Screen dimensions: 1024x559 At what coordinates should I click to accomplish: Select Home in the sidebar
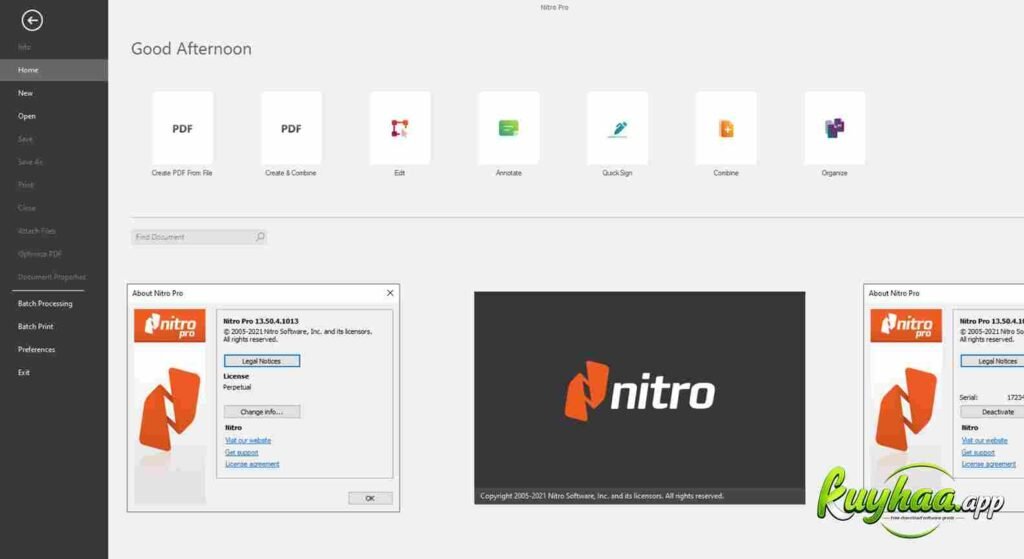54,70
